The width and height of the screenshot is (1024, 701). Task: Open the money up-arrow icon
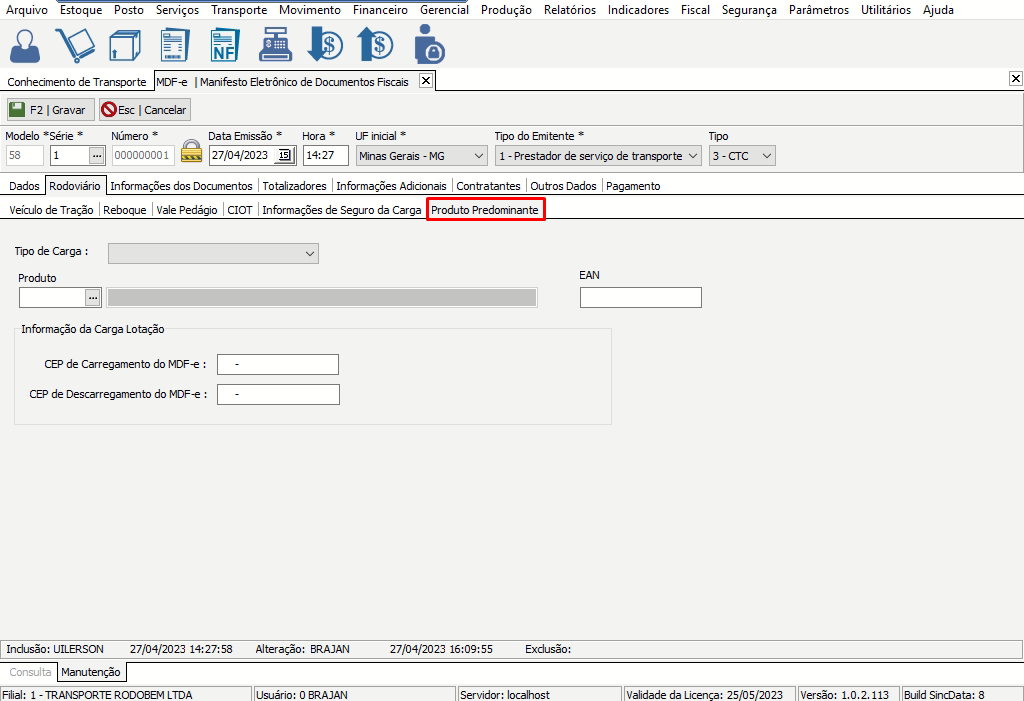click(375, 45)
